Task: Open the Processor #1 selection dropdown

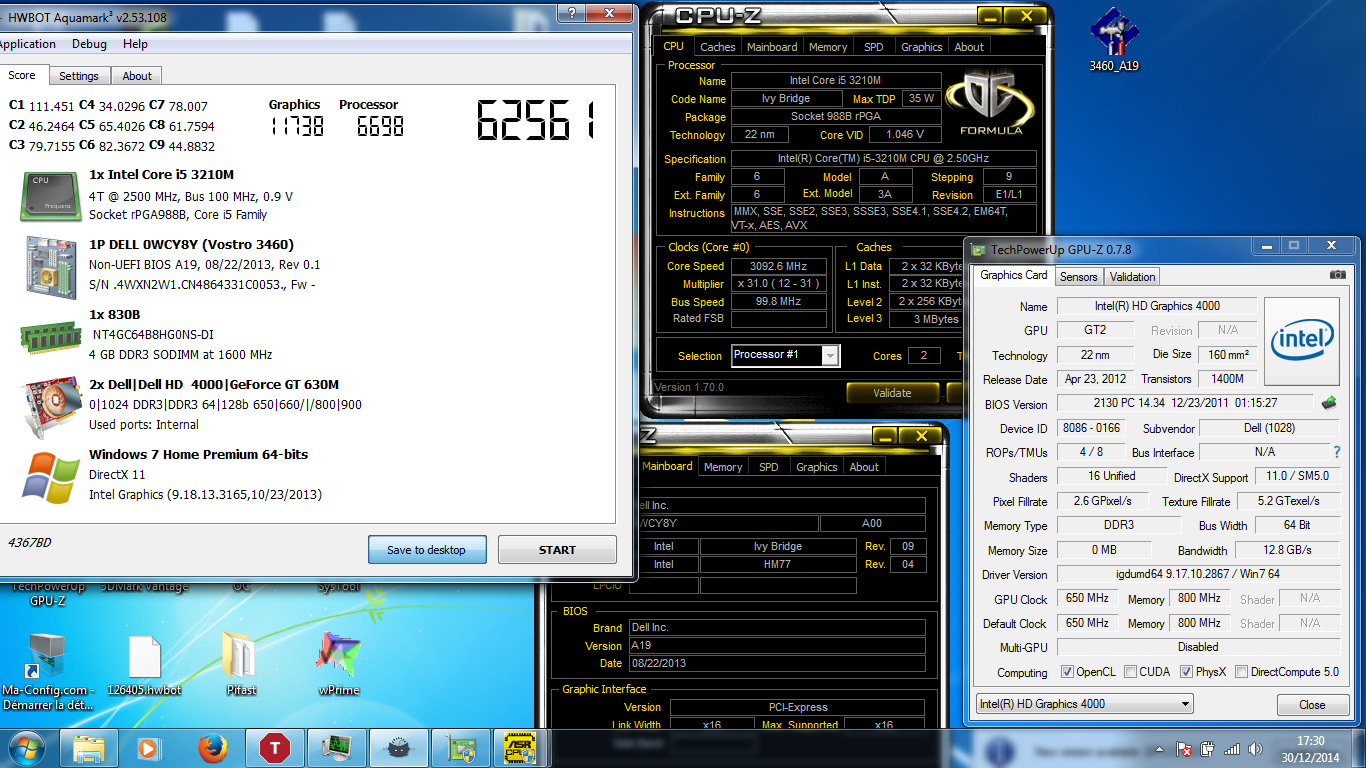Action: [786, 355]
